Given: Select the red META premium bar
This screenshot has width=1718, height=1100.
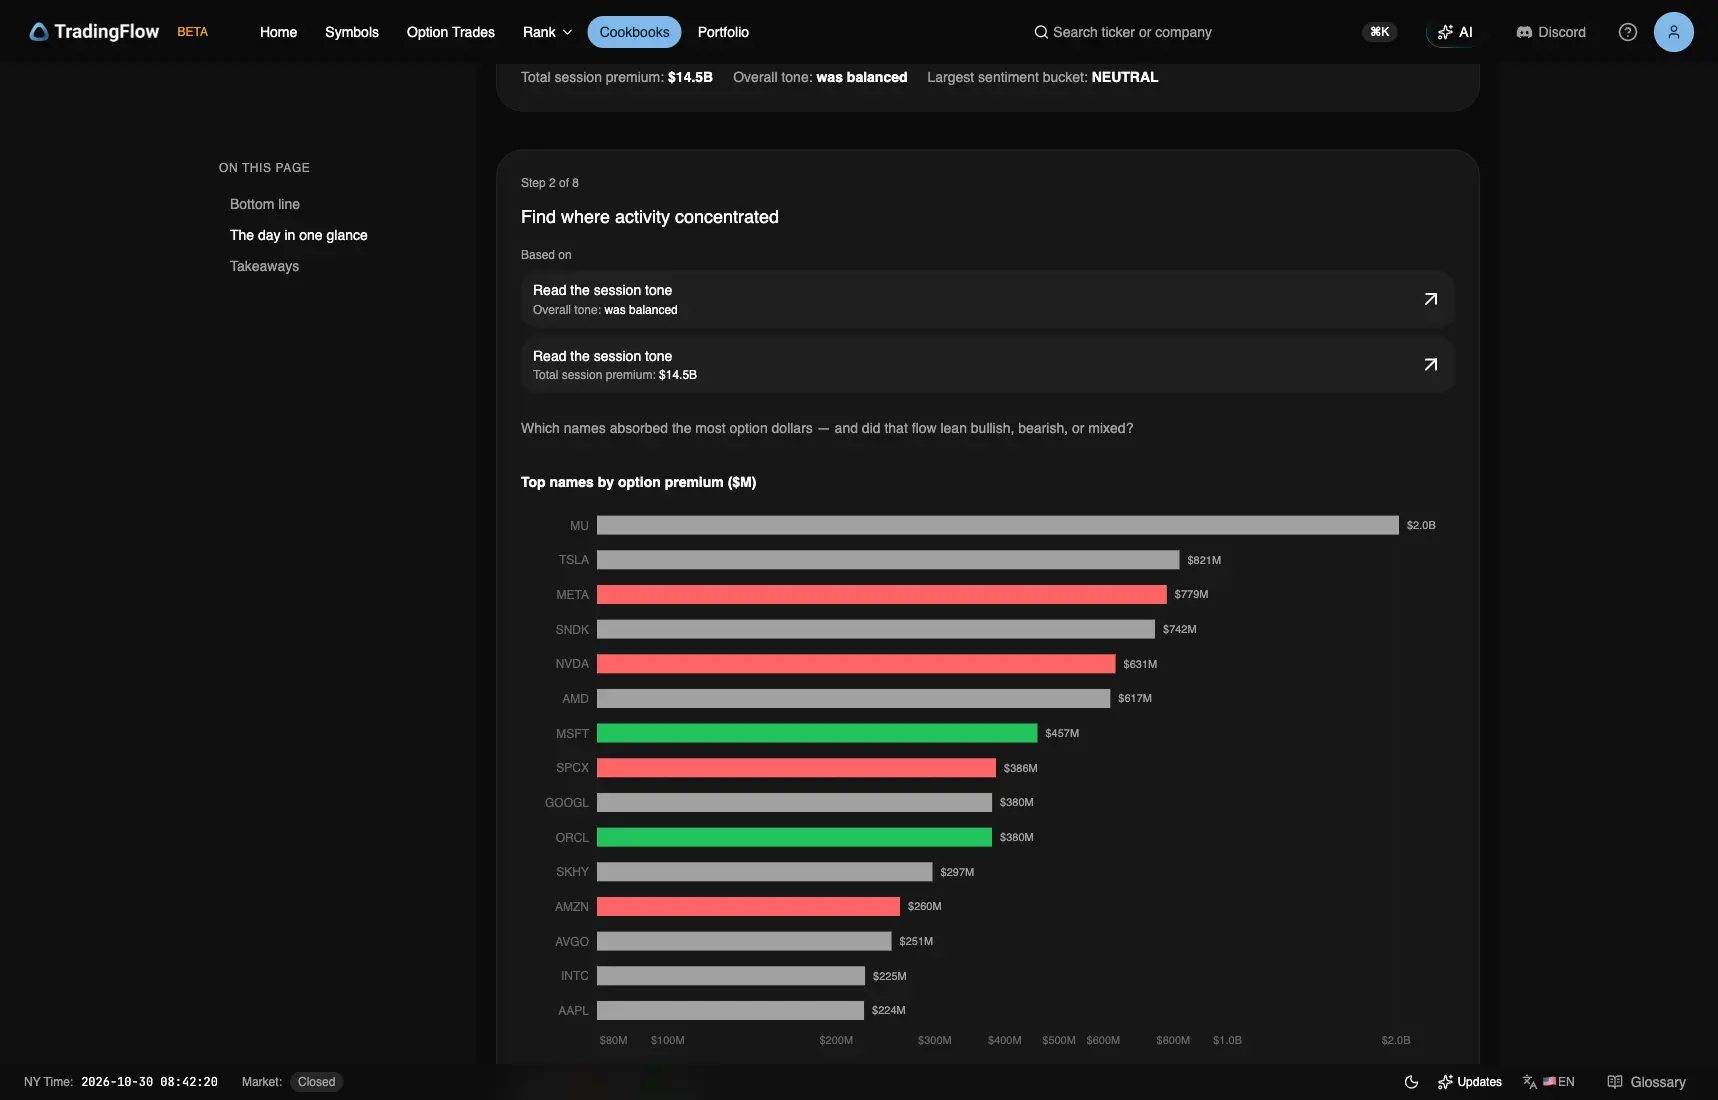Looking at the screenshot, I should (882, 595).
